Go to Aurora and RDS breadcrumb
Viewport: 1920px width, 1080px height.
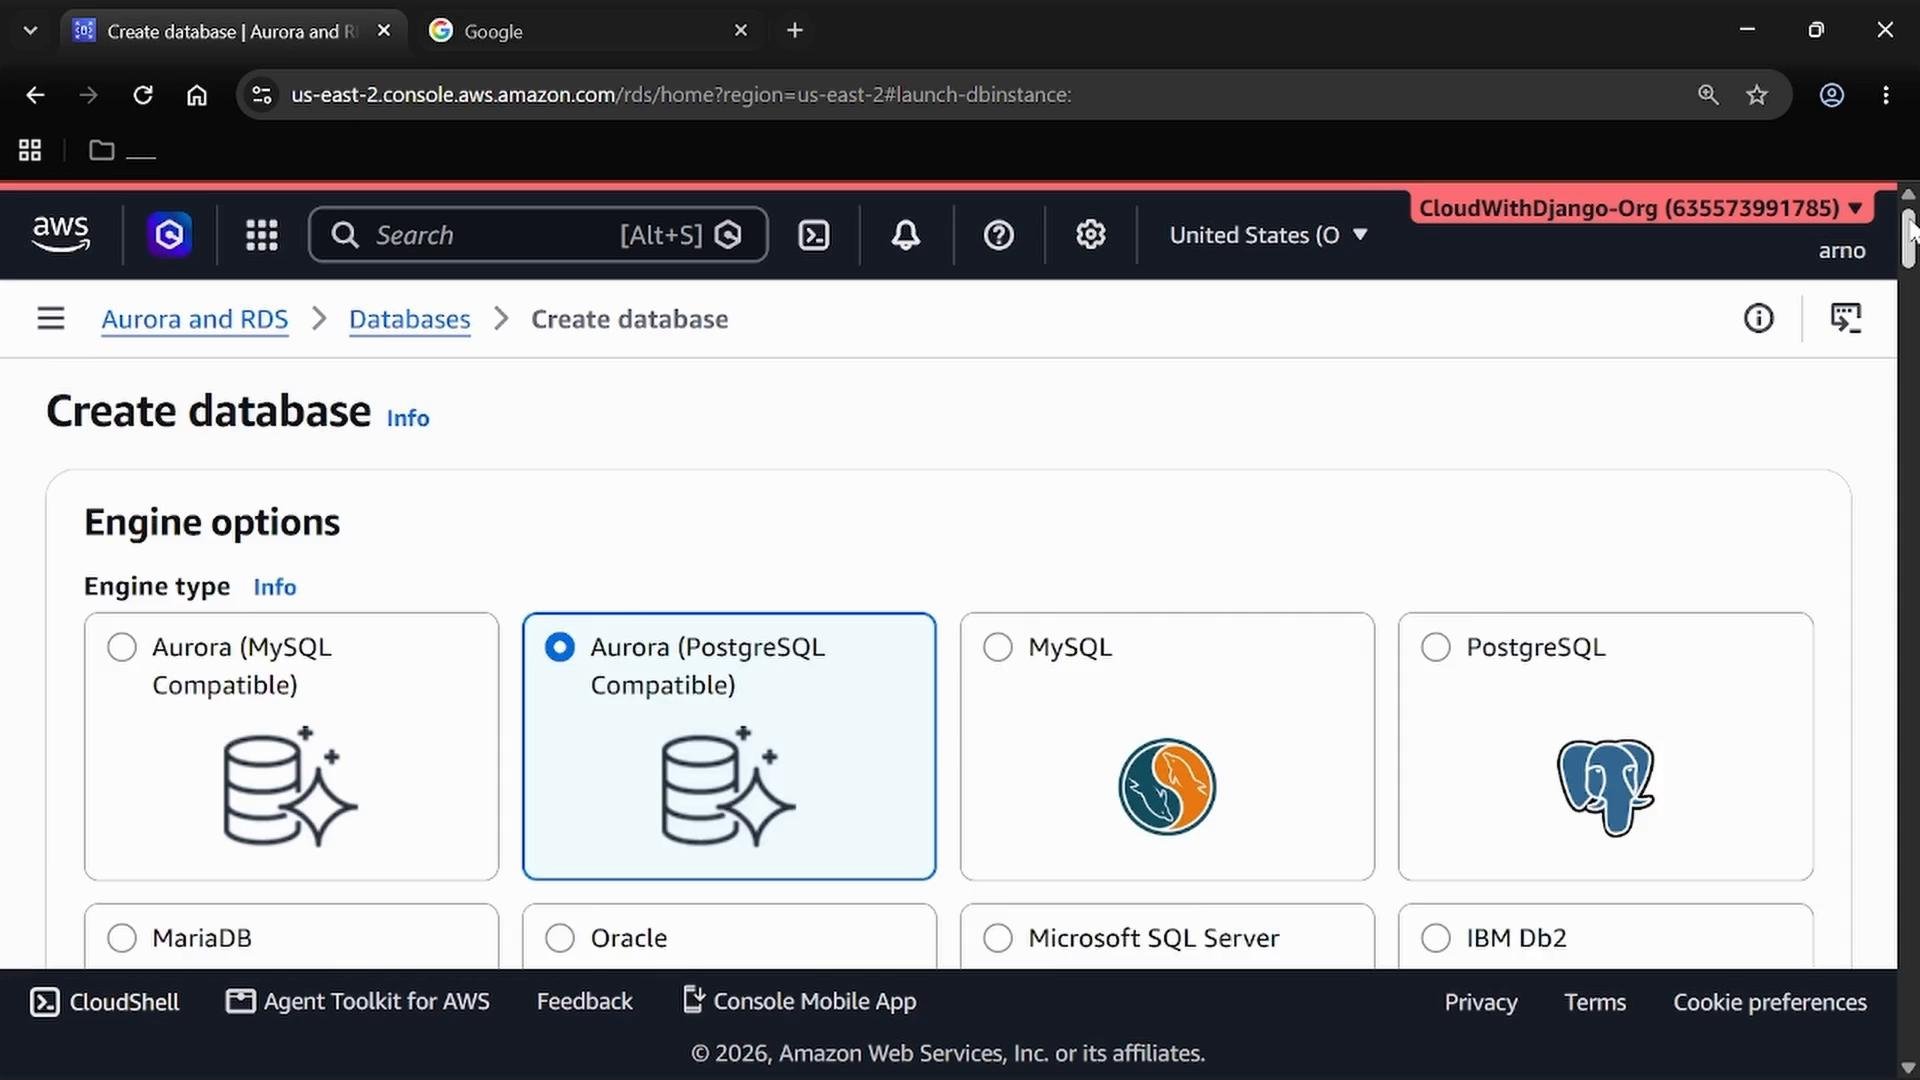(x=195, y=319)
